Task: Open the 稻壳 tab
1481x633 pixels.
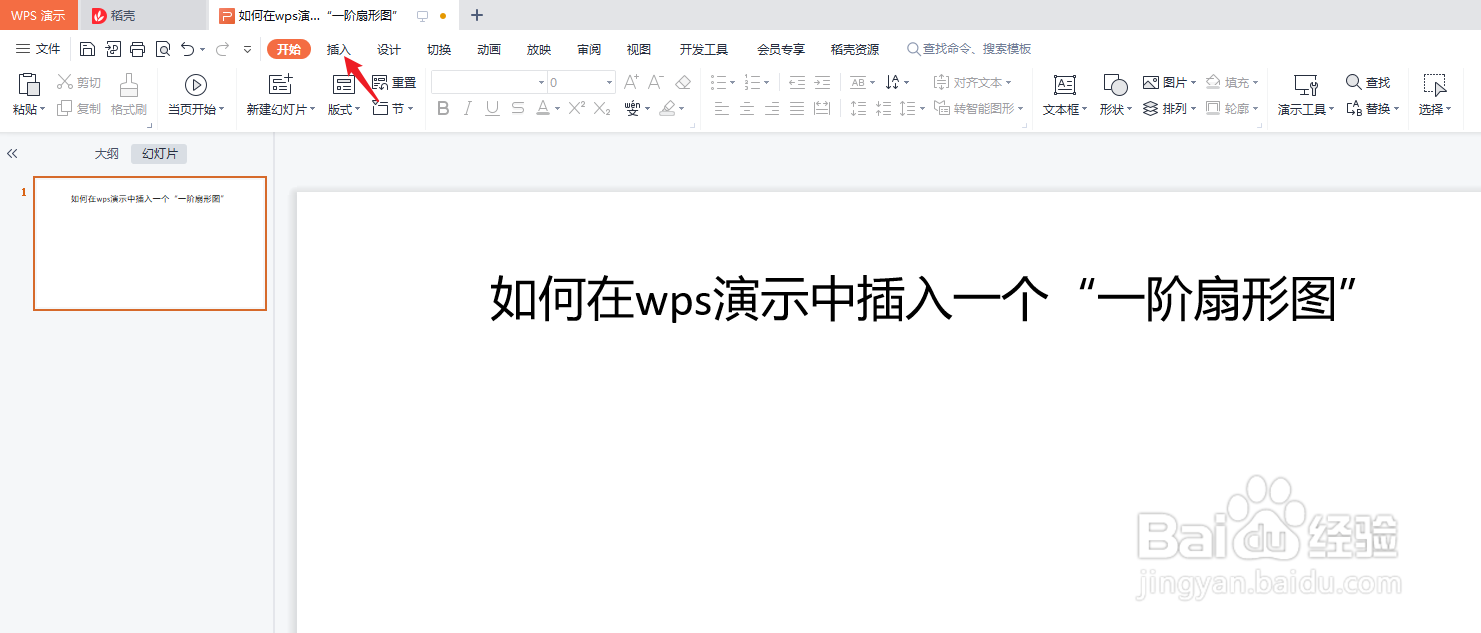Action: coord(143,15)
